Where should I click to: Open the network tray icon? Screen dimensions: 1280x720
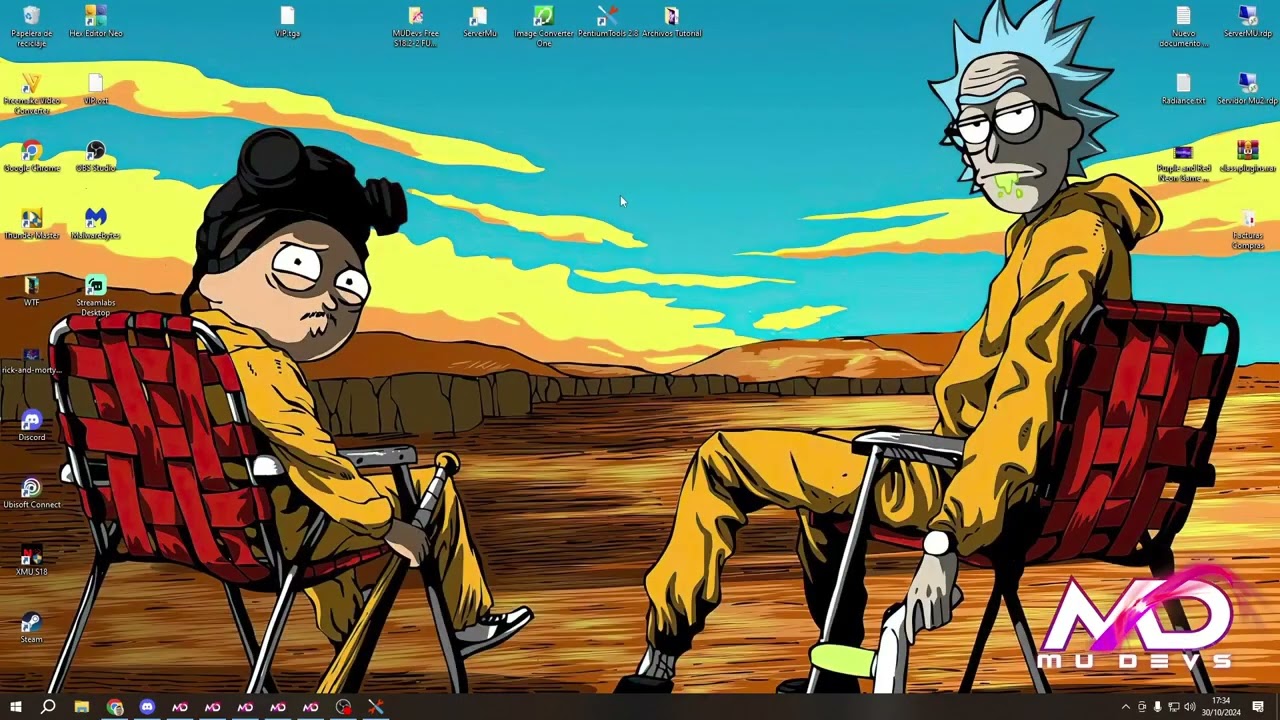tap(1173, 707)
